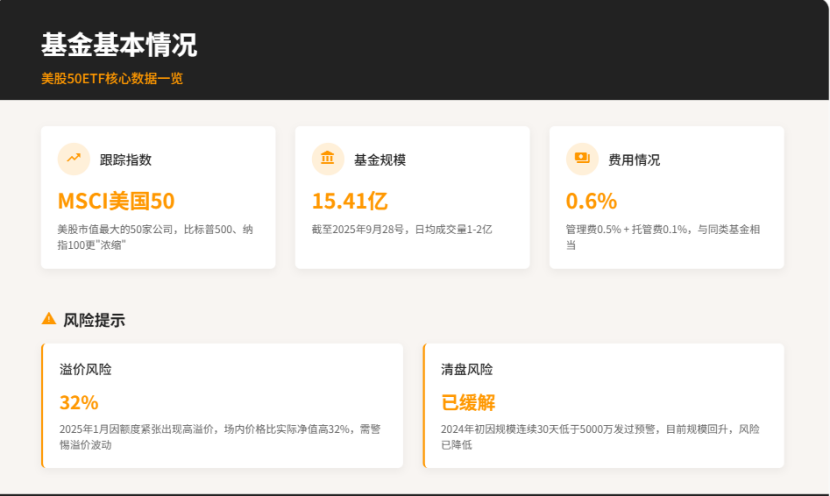Click the 基金规模 card label
The image size is (830, 496).
point(380,159)
